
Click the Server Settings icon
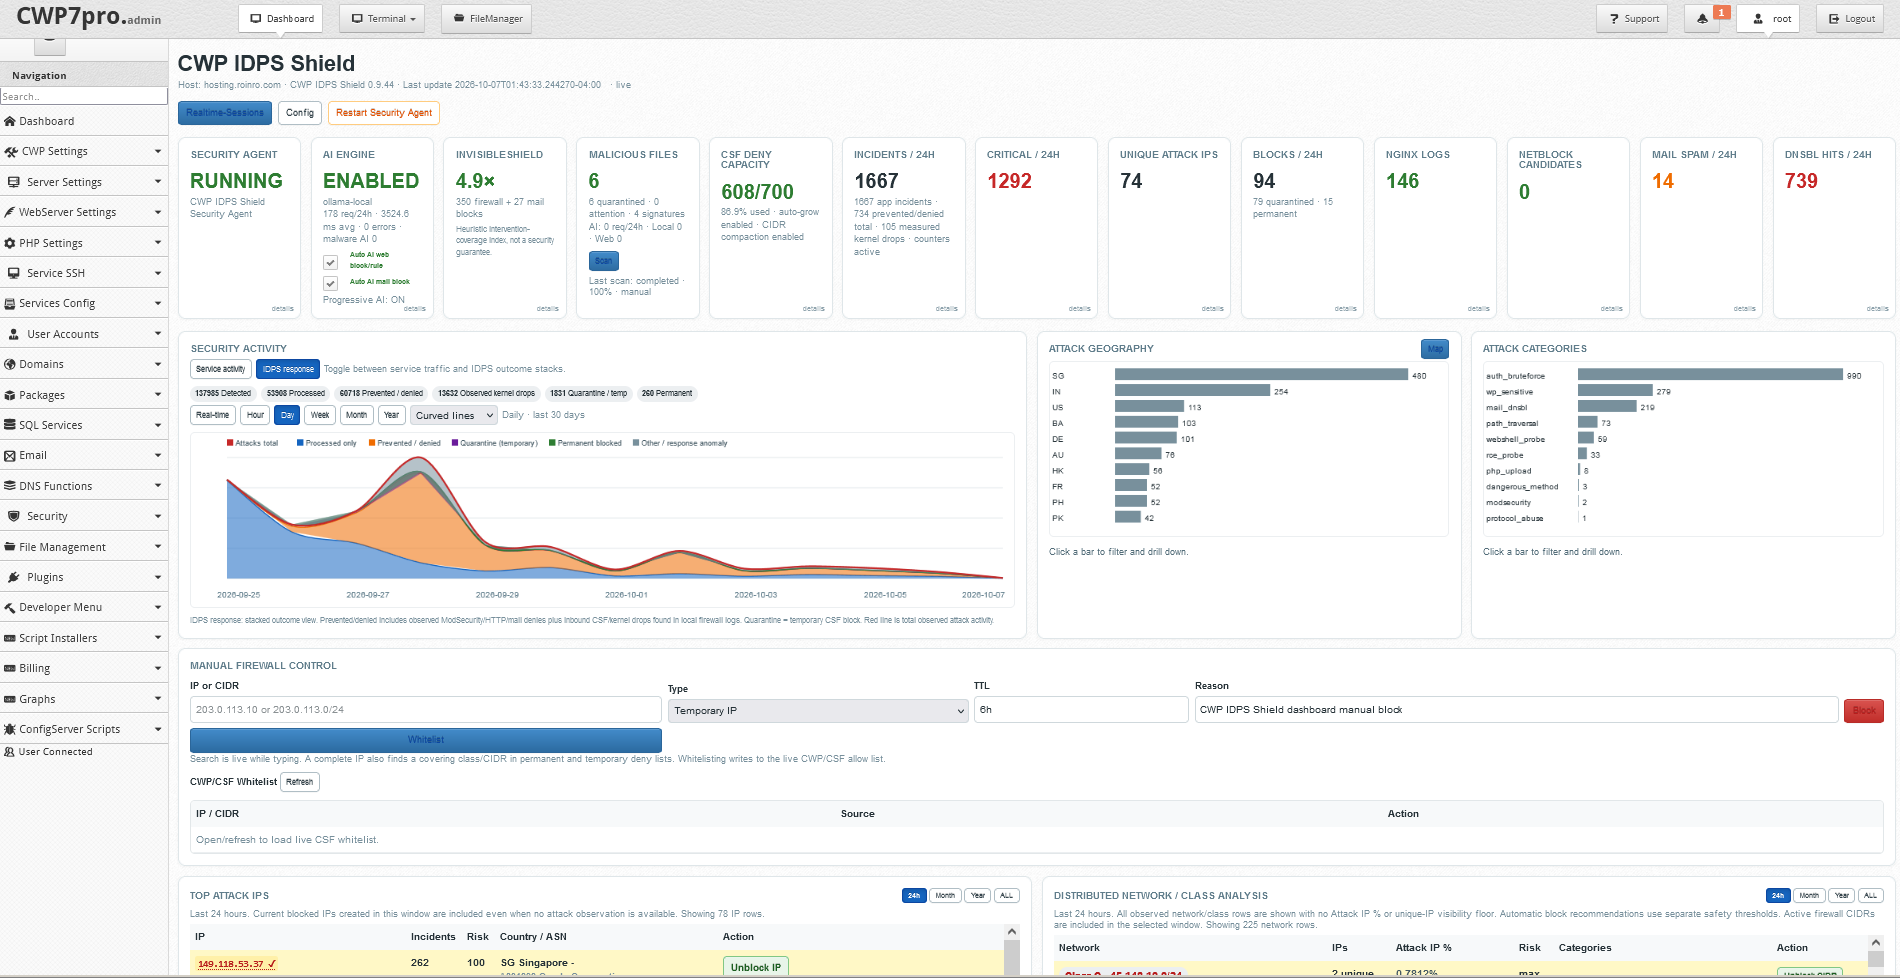pos(14,182)
